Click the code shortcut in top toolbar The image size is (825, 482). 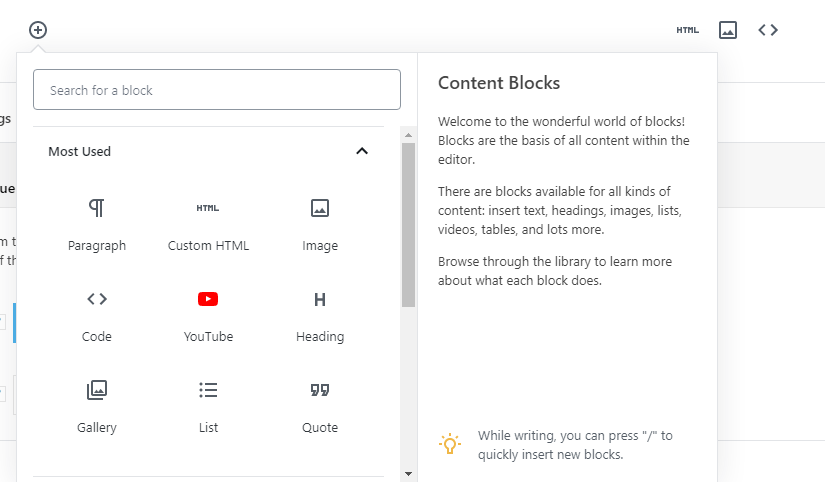pos(768,30)
